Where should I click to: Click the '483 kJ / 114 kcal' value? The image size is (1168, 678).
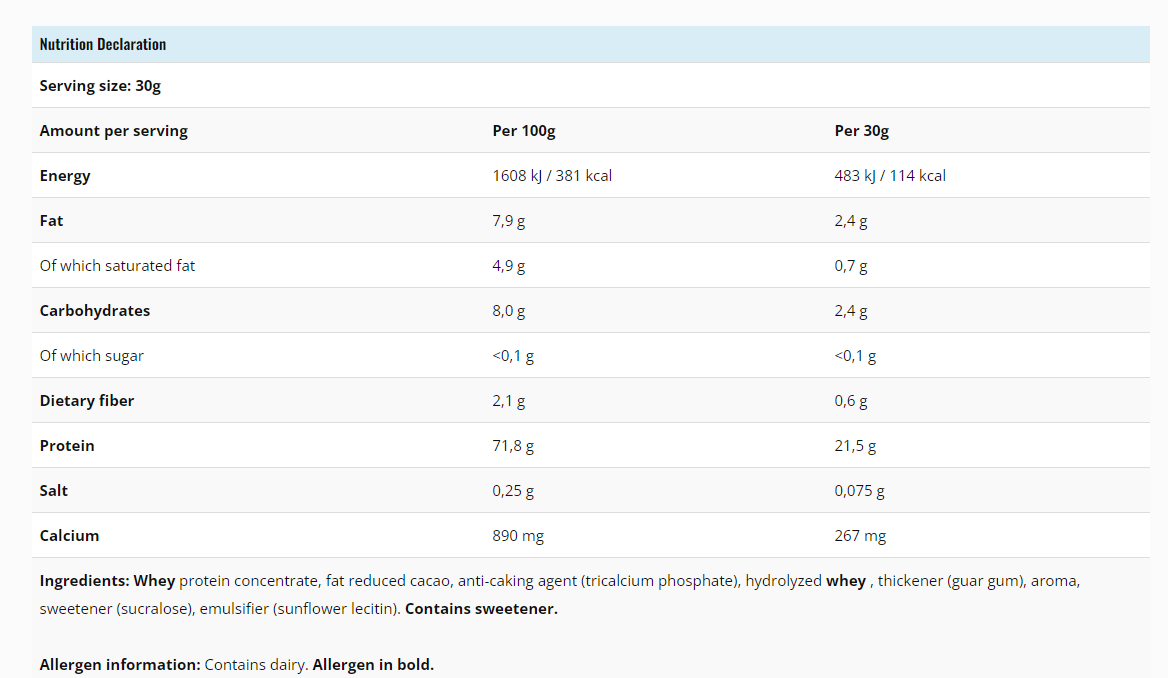pos(890,176)
